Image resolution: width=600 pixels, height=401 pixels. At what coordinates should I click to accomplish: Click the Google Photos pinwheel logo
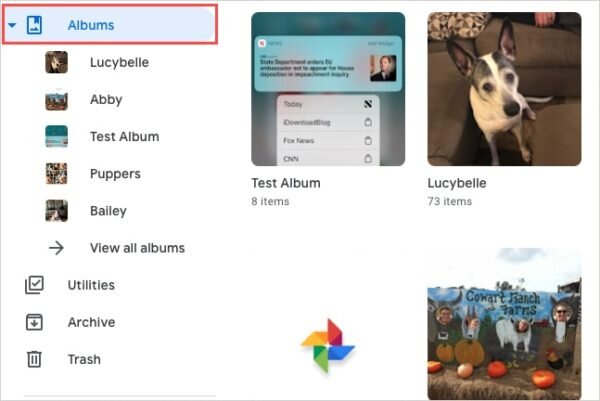(x=328, y=346)
